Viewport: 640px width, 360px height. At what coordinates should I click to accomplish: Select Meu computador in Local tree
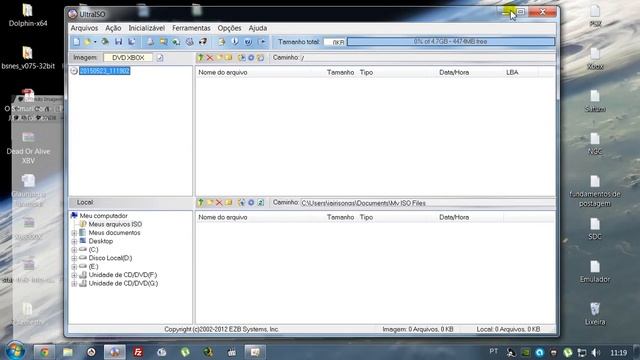[103, 216]
